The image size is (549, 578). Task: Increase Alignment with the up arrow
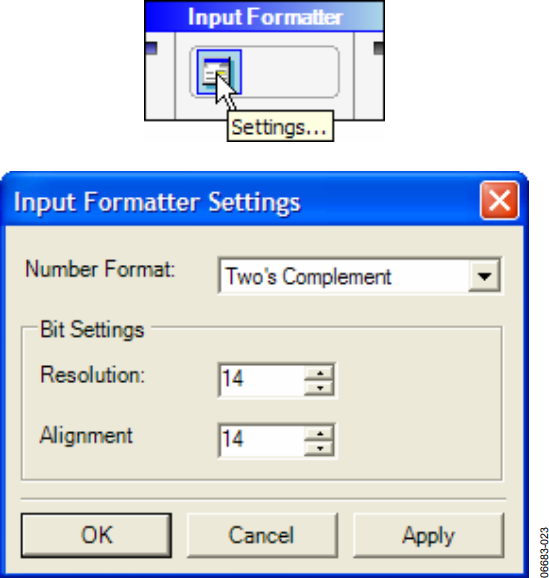click(319, 434)
